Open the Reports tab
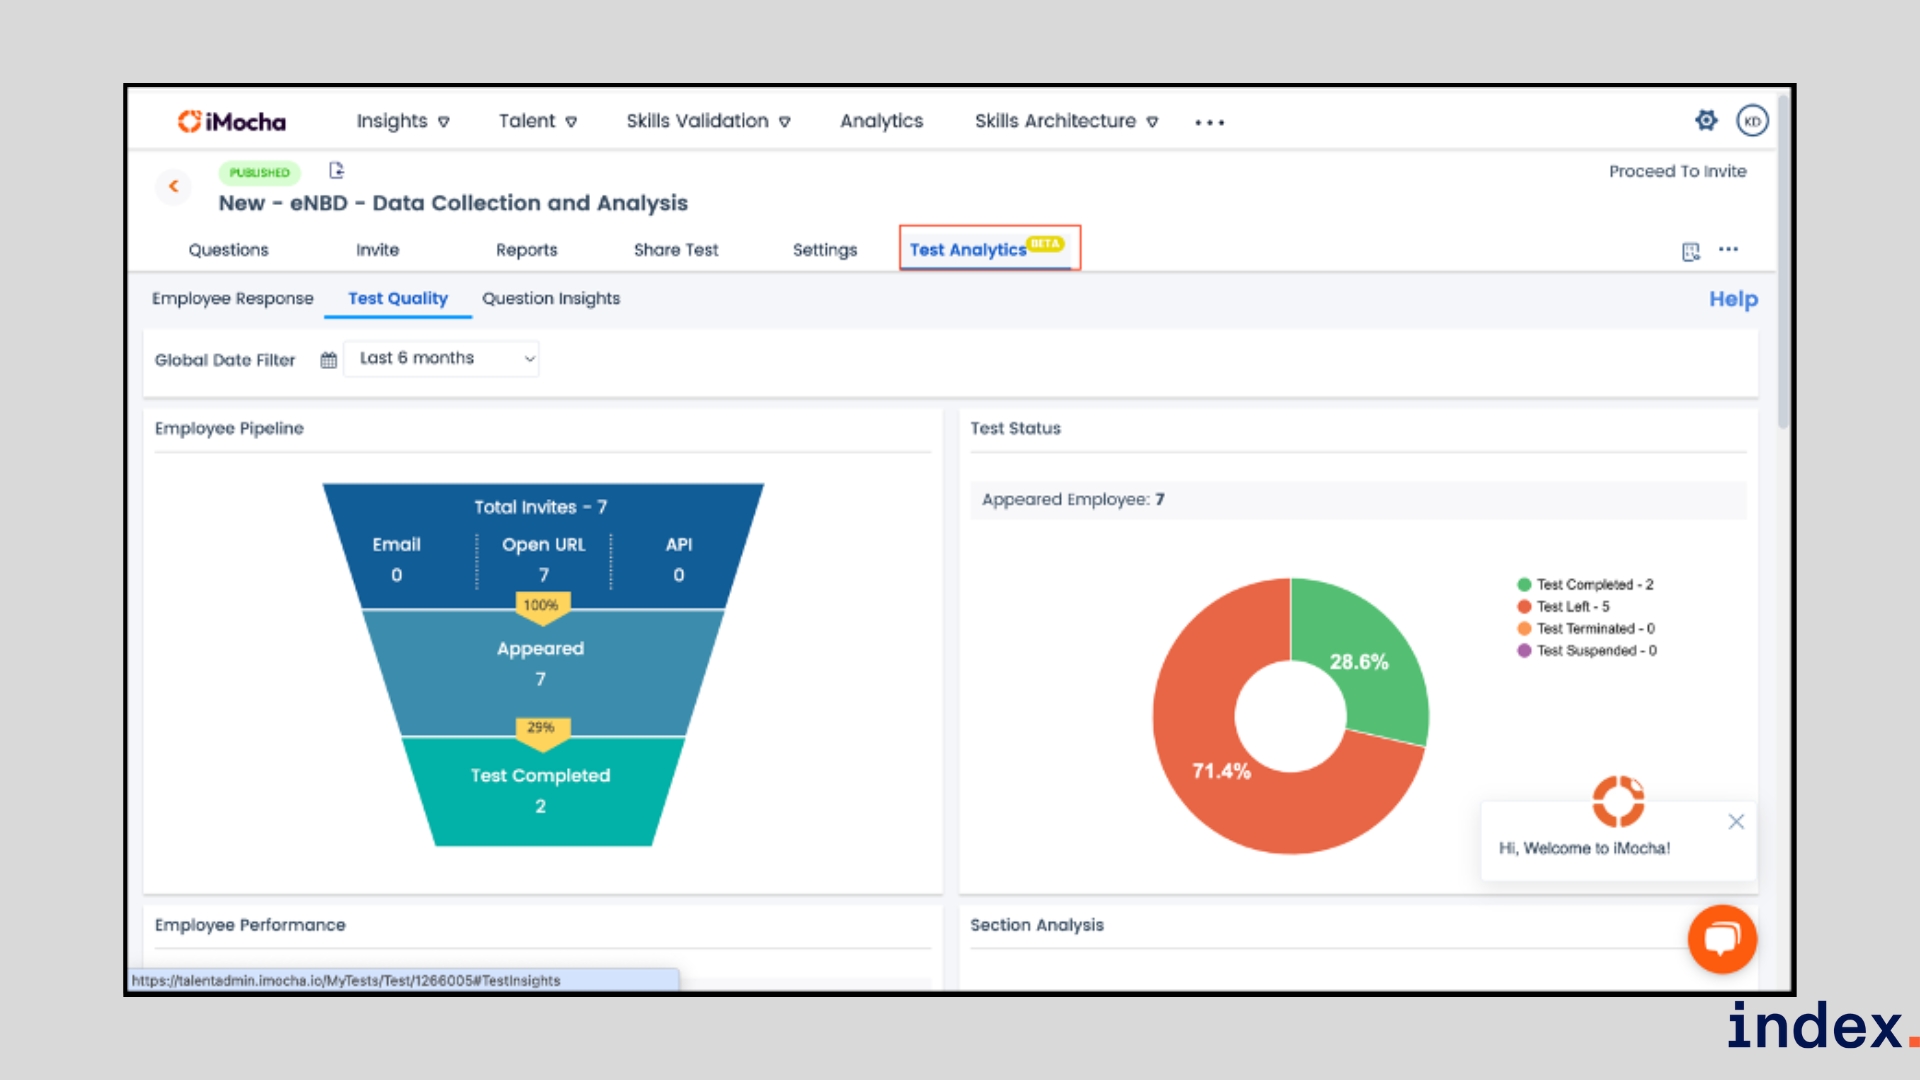Image resolution: width=1920 pixels, height=1080 pixels. [526, 250]
